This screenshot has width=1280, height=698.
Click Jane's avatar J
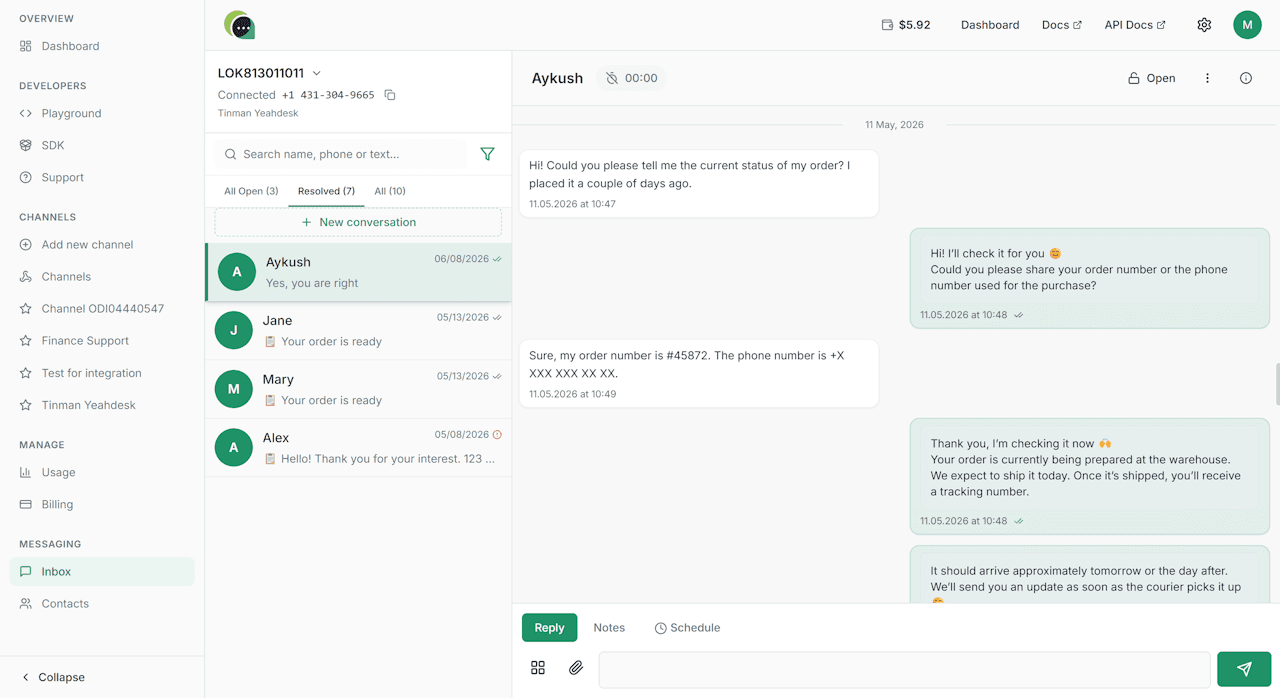point(234,331)
